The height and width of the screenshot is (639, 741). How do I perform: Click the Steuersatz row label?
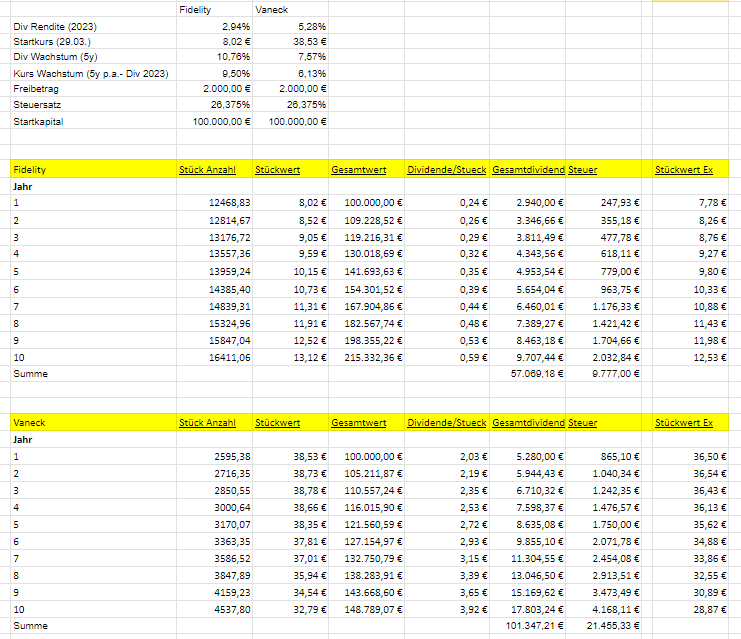click(37, 105)
